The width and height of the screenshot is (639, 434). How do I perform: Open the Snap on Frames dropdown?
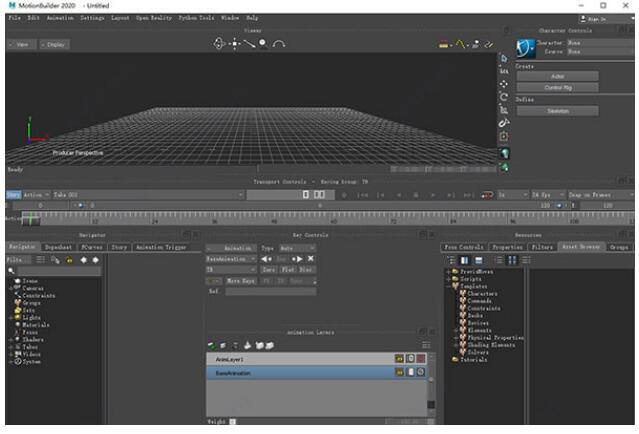coord(601,195)
